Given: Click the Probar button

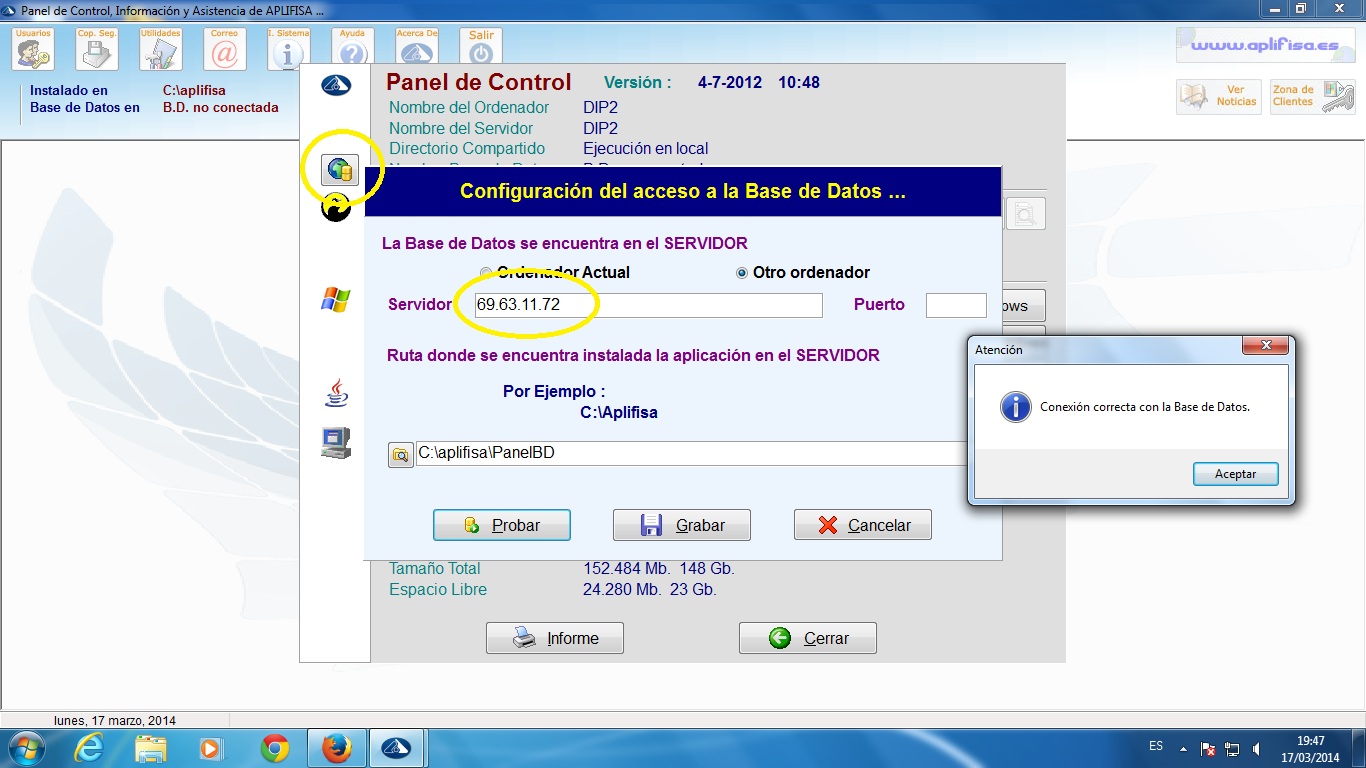Looking at the screenshot, I should tap(502, 525).
